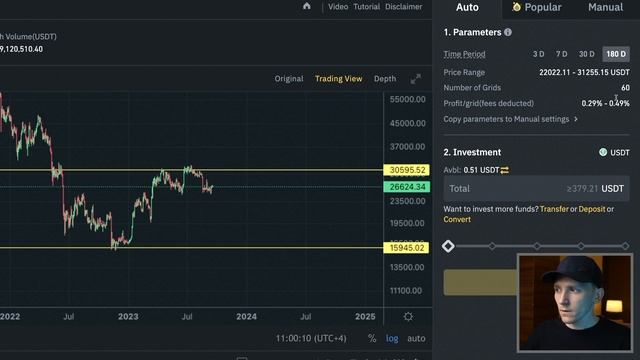Choose the 180 D time period

tap(616, 54)
